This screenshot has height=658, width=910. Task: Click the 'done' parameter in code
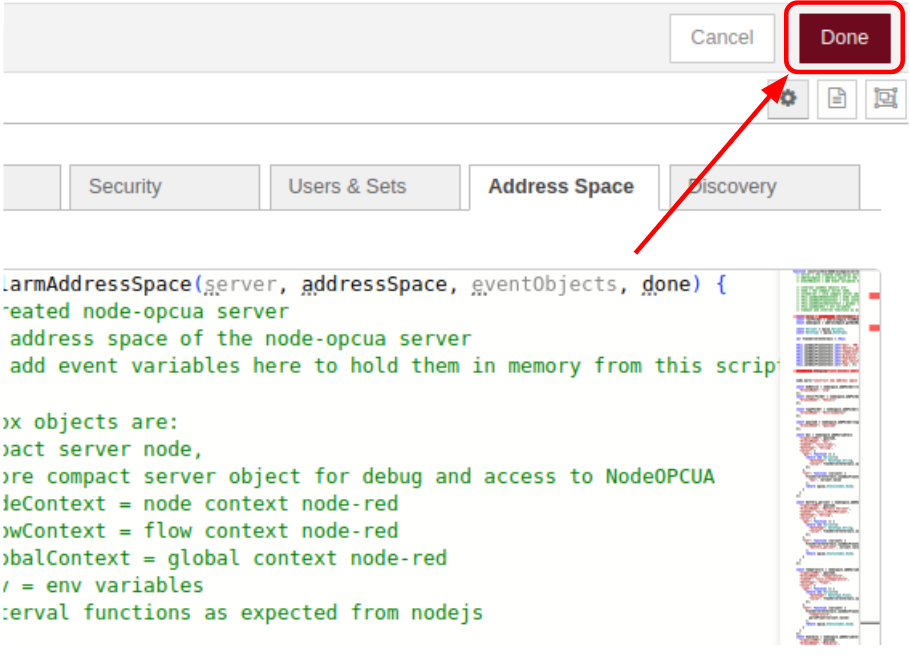[x=666, y=284]
